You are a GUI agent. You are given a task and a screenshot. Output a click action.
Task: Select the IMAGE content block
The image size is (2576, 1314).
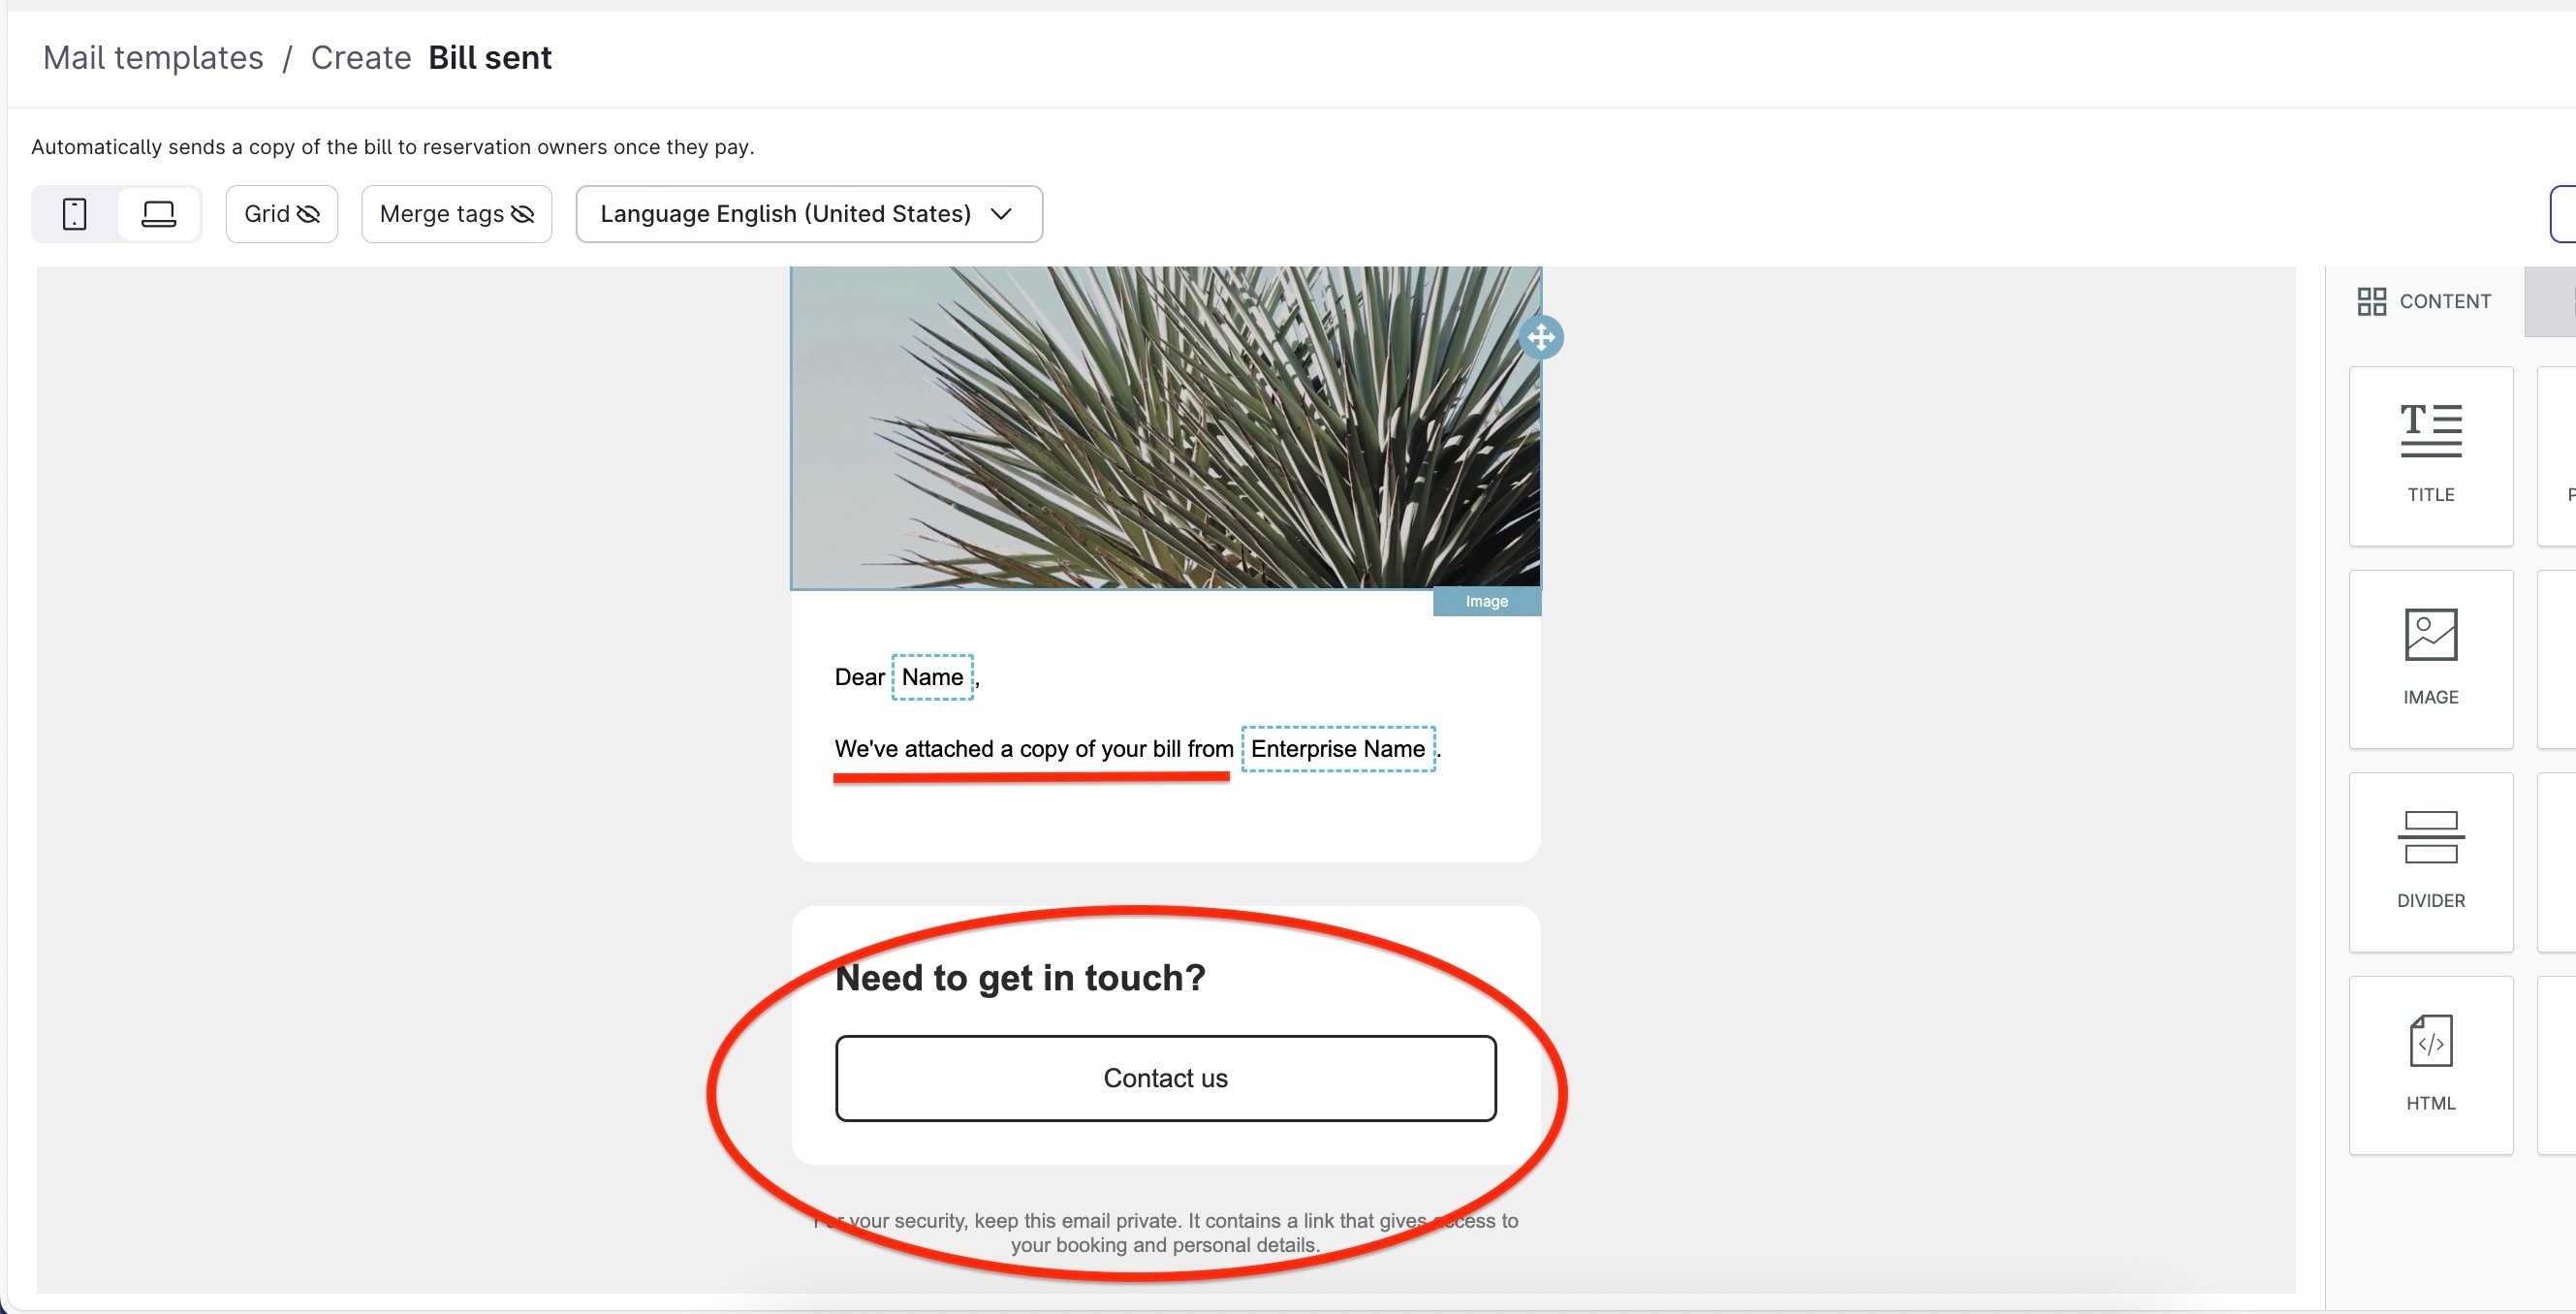coord(2430,659)
